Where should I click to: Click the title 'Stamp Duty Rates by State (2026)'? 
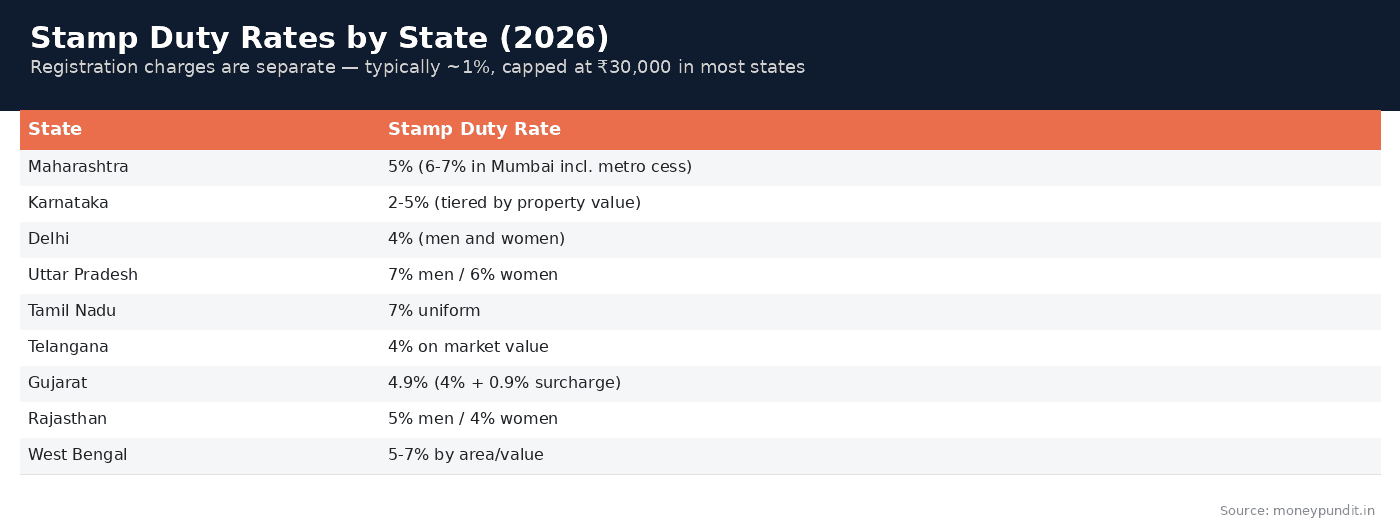(319, 38)
